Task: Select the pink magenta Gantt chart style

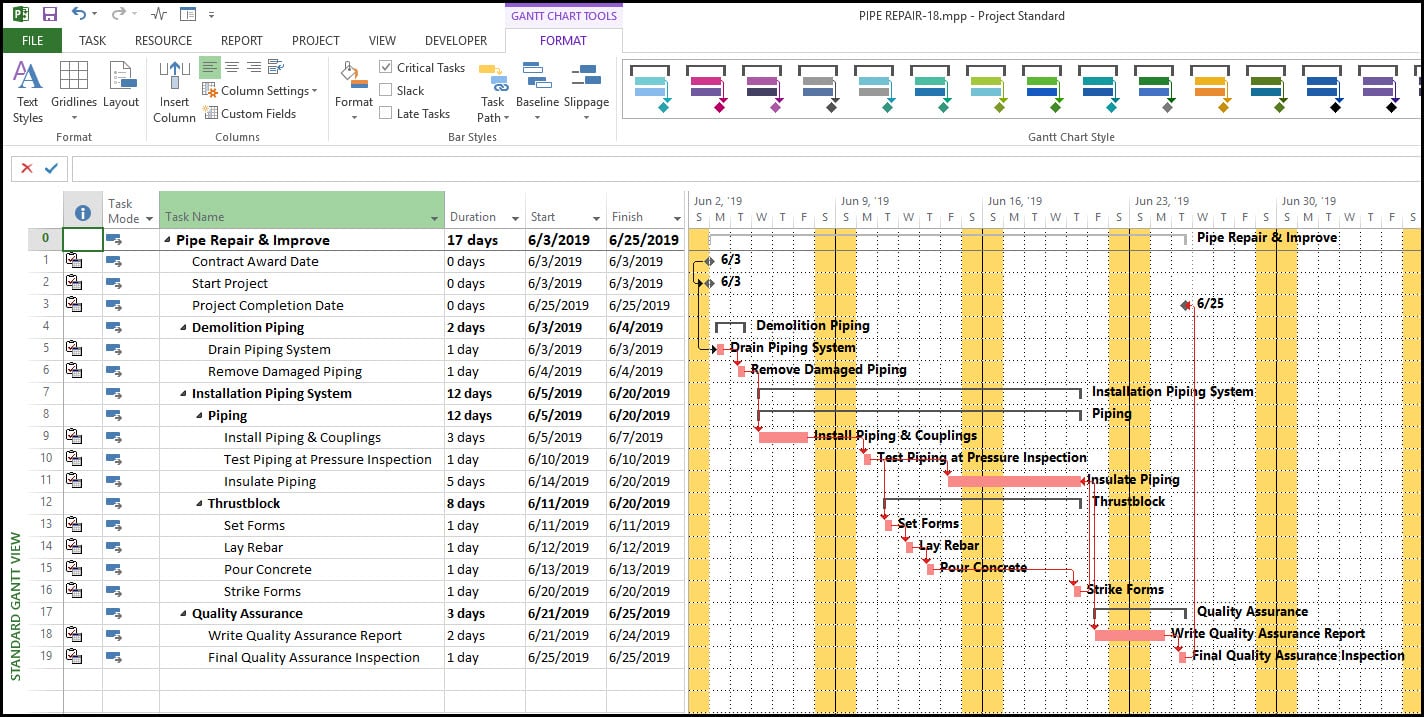Action: pyautogui.click(x=706, y=88)
